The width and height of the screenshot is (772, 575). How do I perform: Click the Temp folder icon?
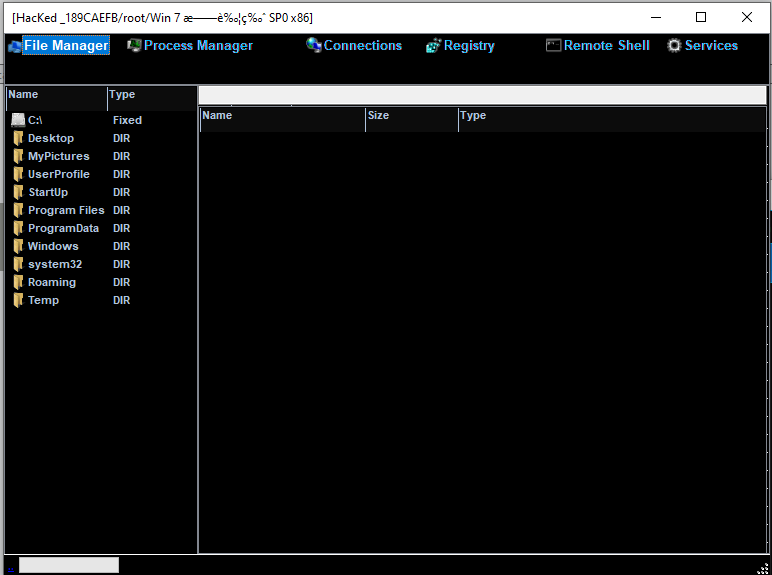(18, 300)
